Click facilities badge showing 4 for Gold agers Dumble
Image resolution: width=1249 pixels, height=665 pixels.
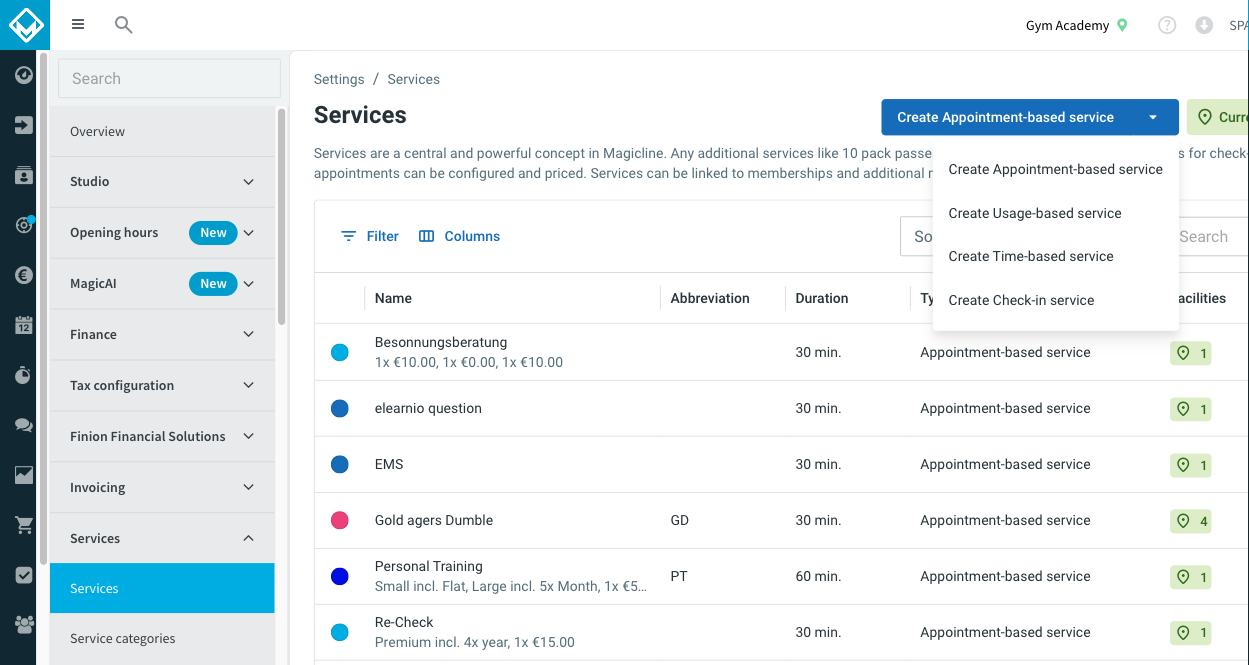pyautogui.click(x=1191, y=521)
